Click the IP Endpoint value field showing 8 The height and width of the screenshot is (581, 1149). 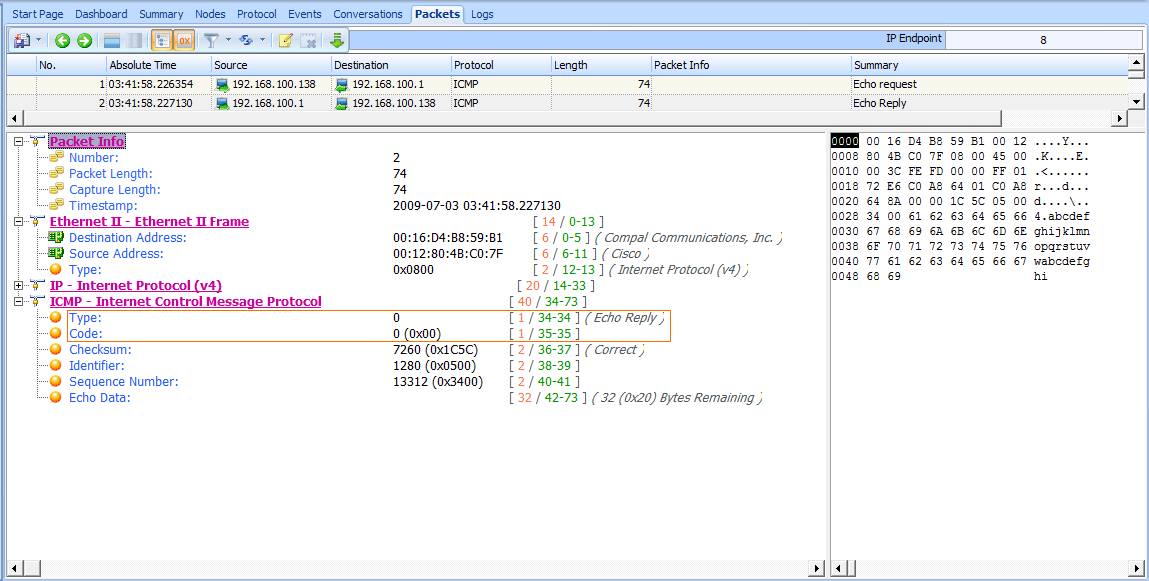[x=1043, y=40]
